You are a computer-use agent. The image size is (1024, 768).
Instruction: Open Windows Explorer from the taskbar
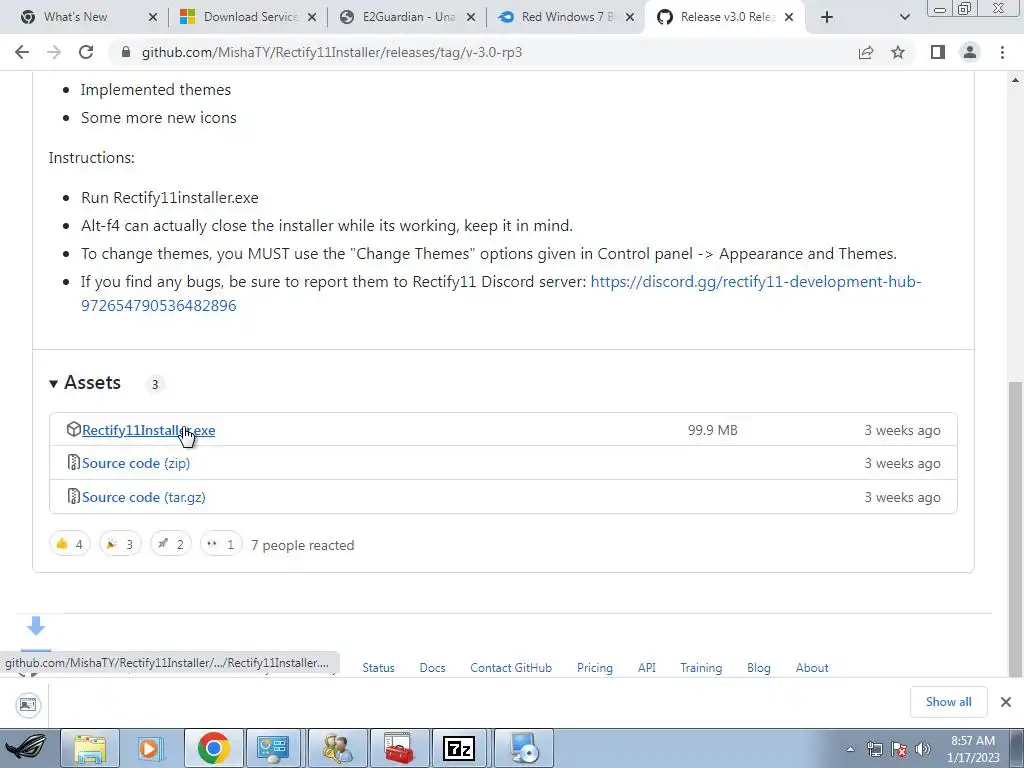[90, 748]
